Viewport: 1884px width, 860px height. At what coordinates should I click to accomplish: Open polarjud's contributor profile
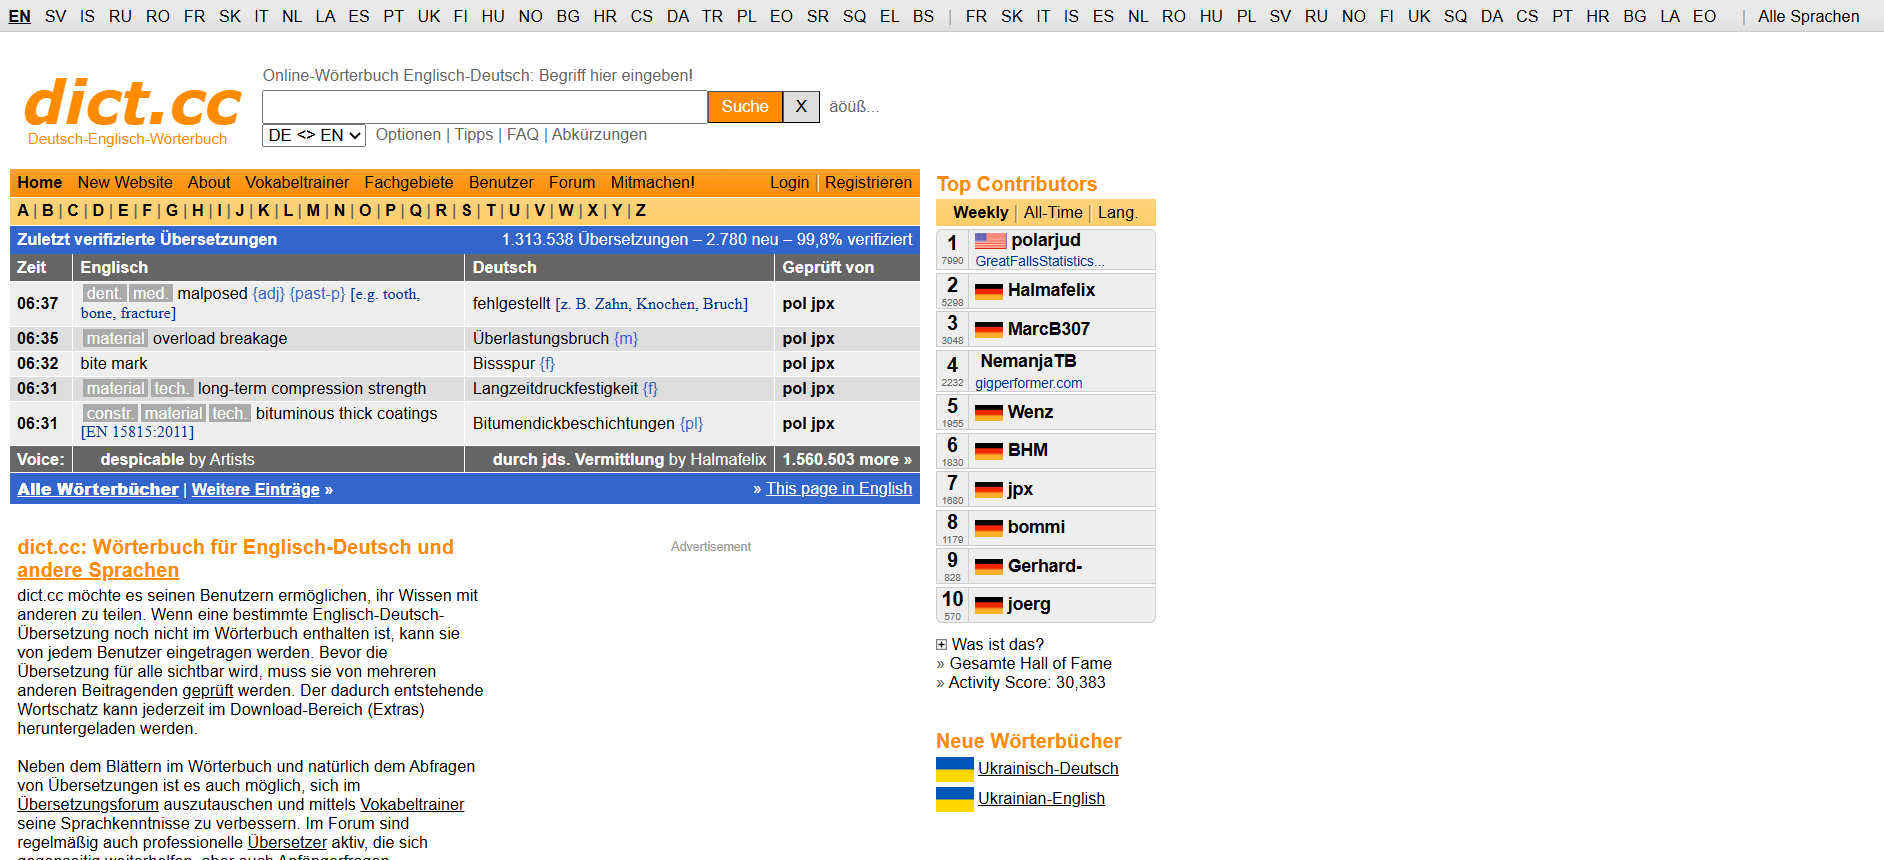tap(1046, 241)
